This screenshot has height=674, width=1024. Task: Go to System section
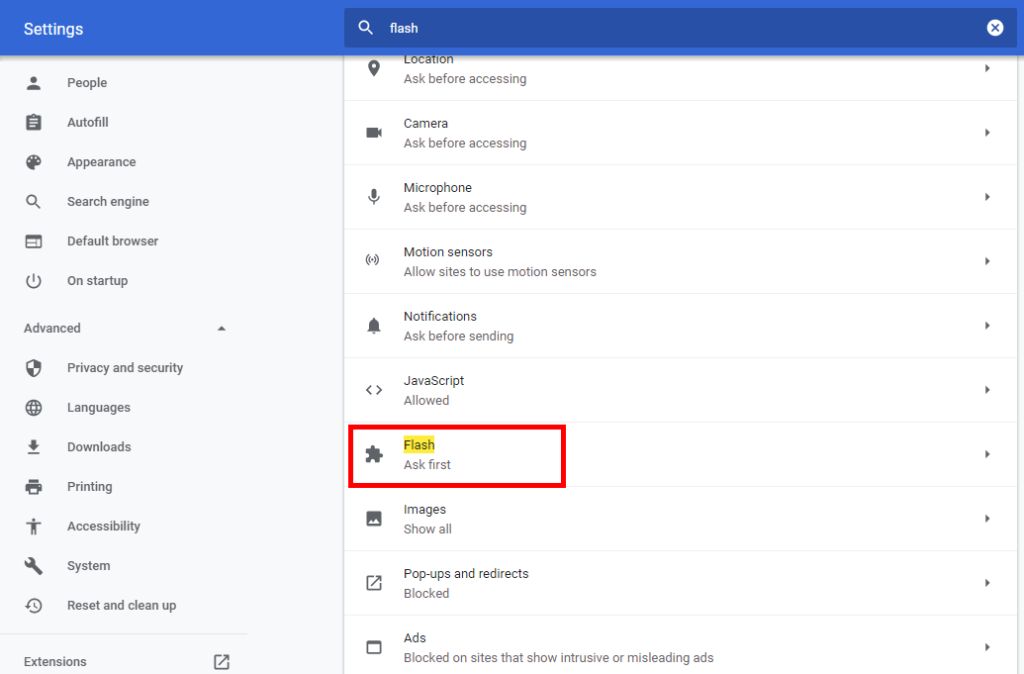click(88, 566)
